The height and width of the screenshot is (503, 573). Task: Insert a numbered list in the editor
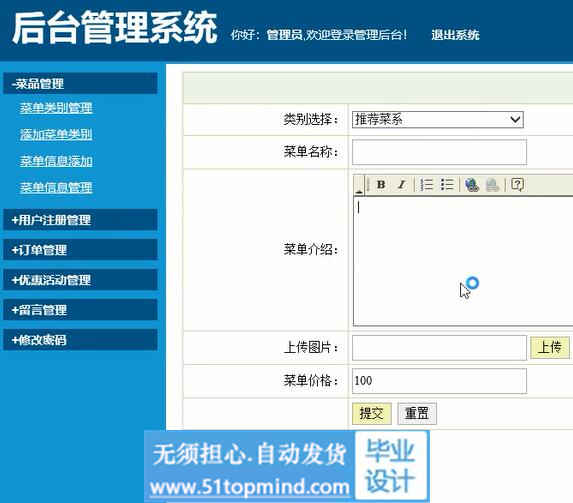(426, 185)
